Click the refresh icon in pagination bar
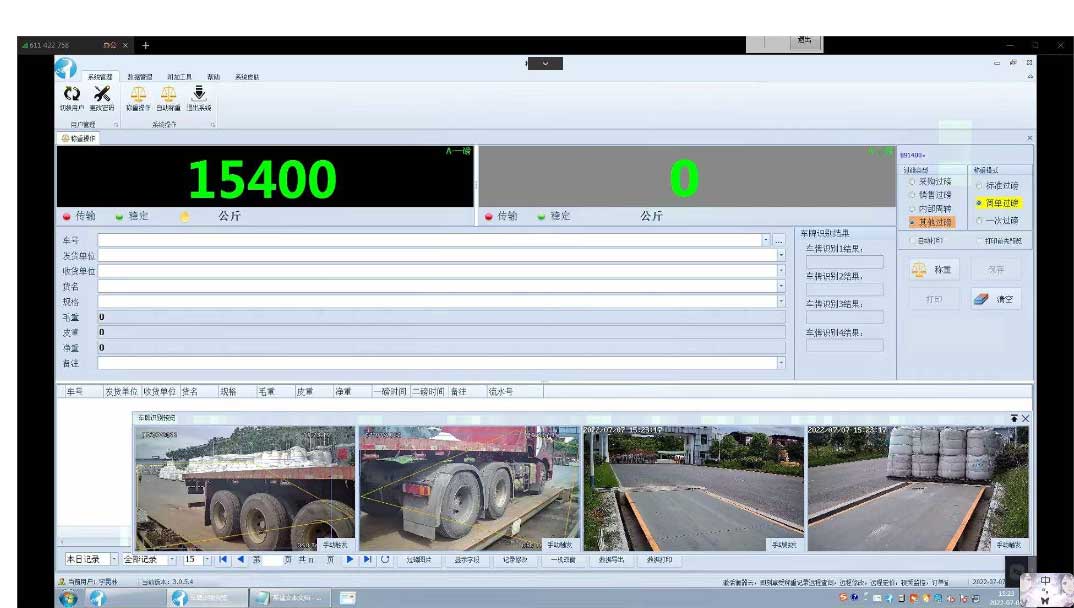 (x=385, y=560)
